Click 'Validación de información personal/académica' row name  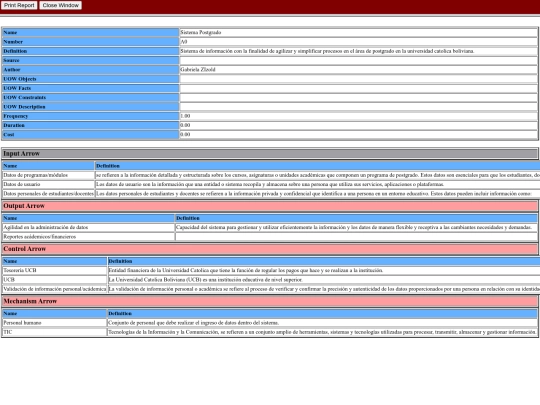pos(54,289)
